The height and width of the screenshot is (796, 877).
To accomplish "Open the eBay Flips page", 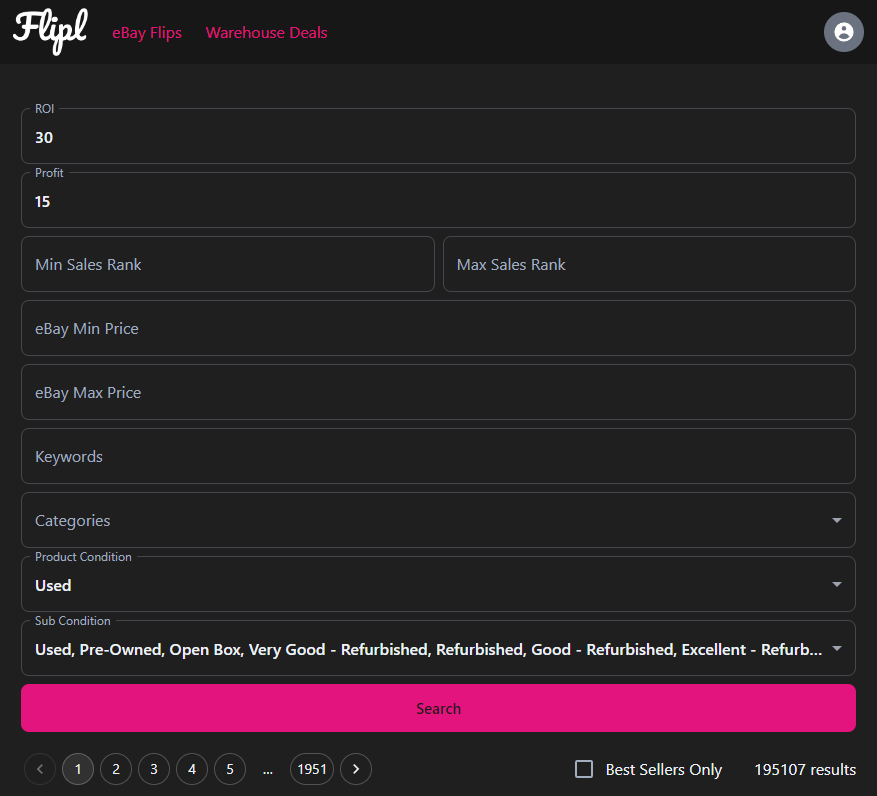I will 147,32.
